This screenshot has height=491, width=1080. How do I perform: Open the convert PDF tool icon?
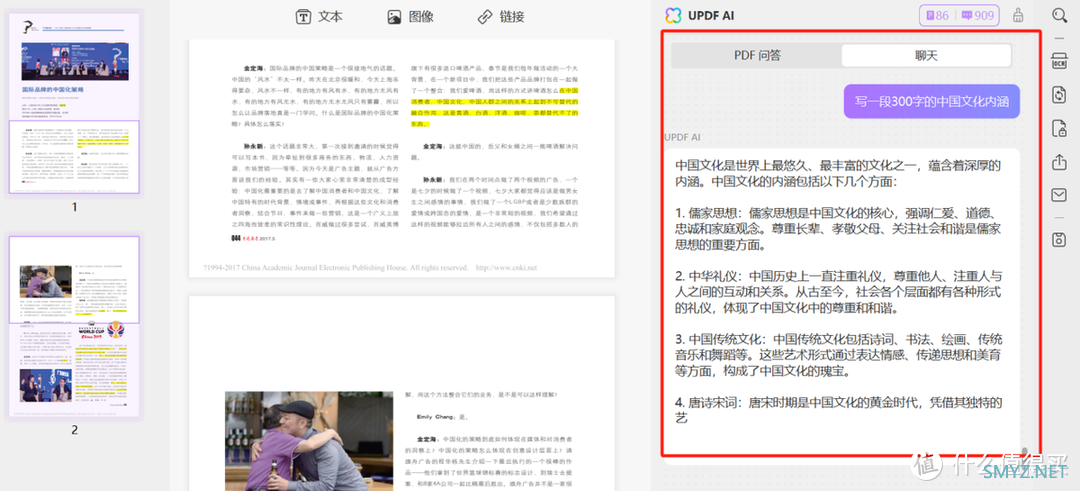(x=1059, y=95)
